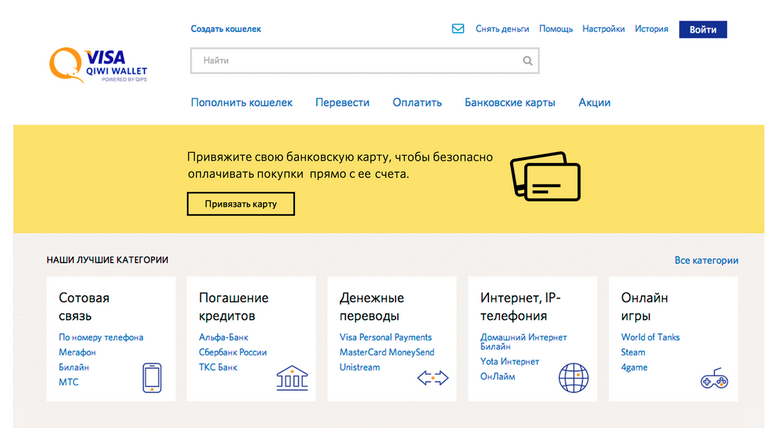This screenshot has width=778, height=428.
Task: Open the Перевести menu item
Action: (342, 103)
